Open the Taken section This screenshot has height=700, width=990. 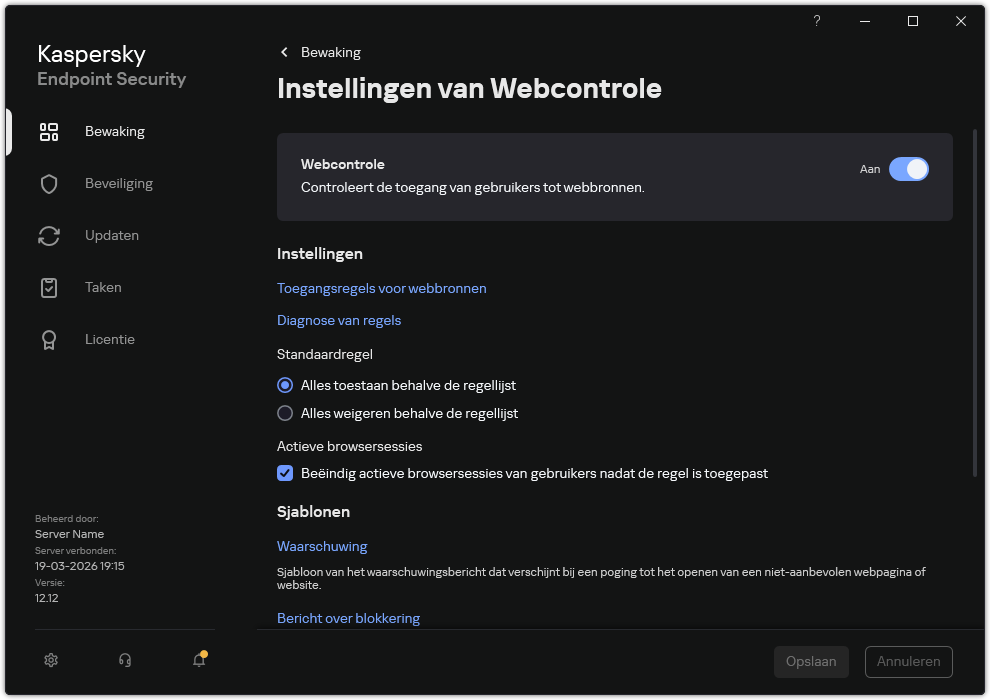coord(103,287)
